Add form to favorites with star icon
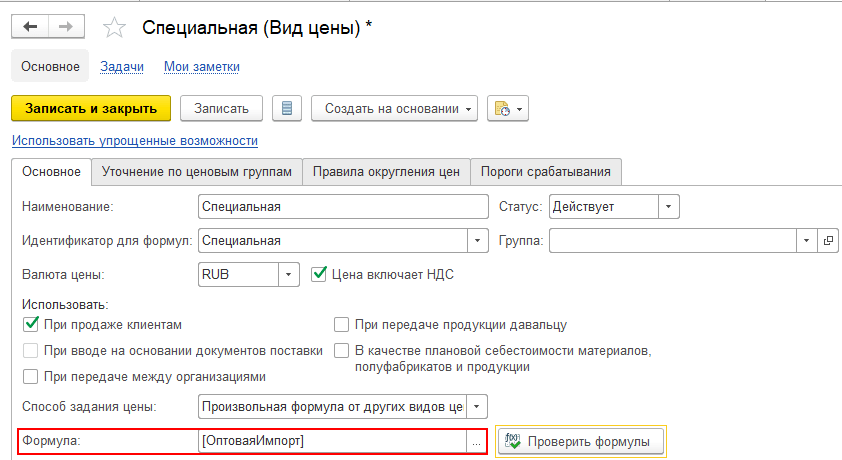 tap(115, 28)
